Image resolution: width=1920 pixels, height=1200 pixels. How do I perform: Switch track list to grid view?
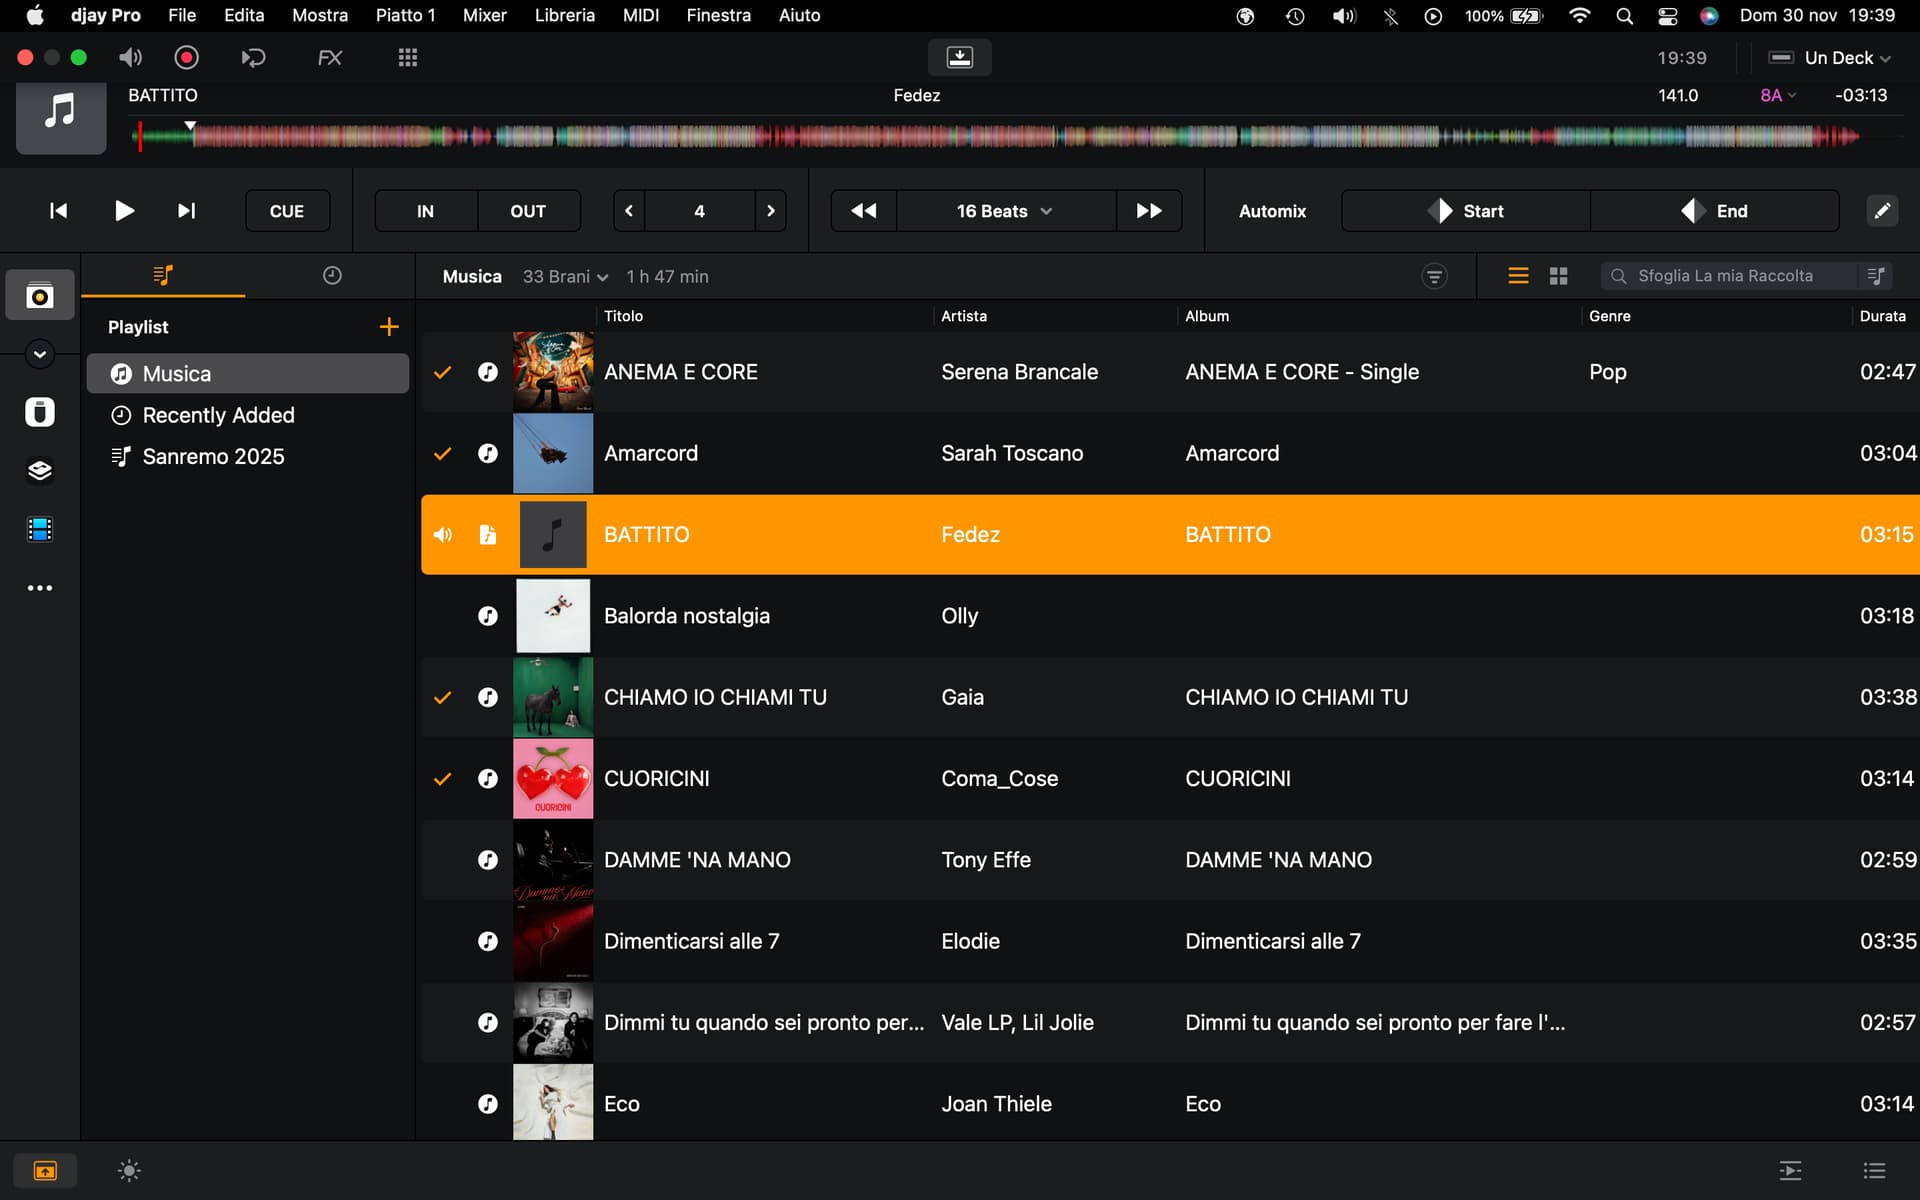[x=1558, y=276]
